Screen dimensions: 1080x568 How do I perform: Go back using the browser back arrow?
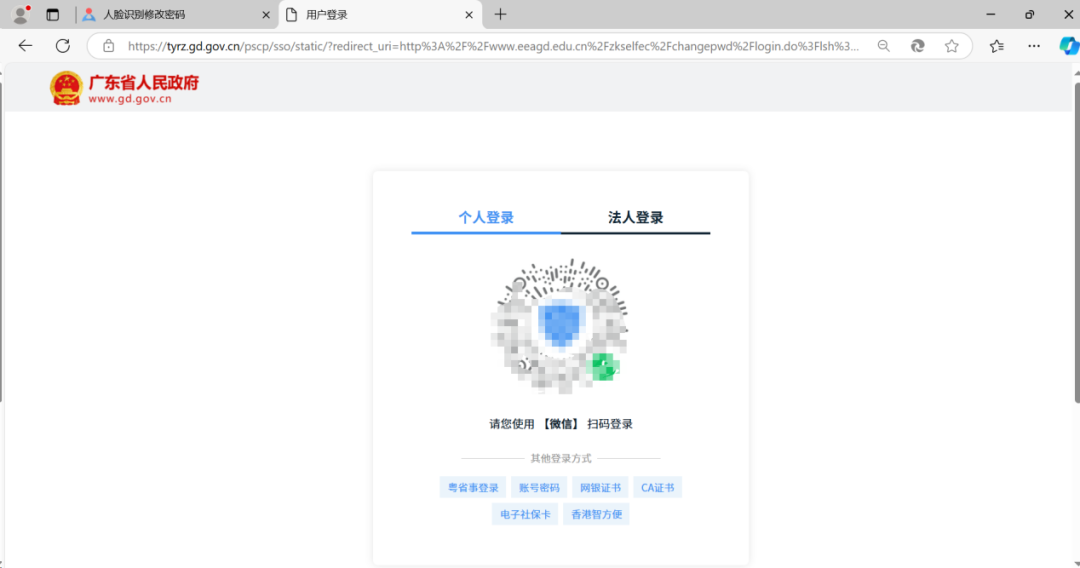25,46
